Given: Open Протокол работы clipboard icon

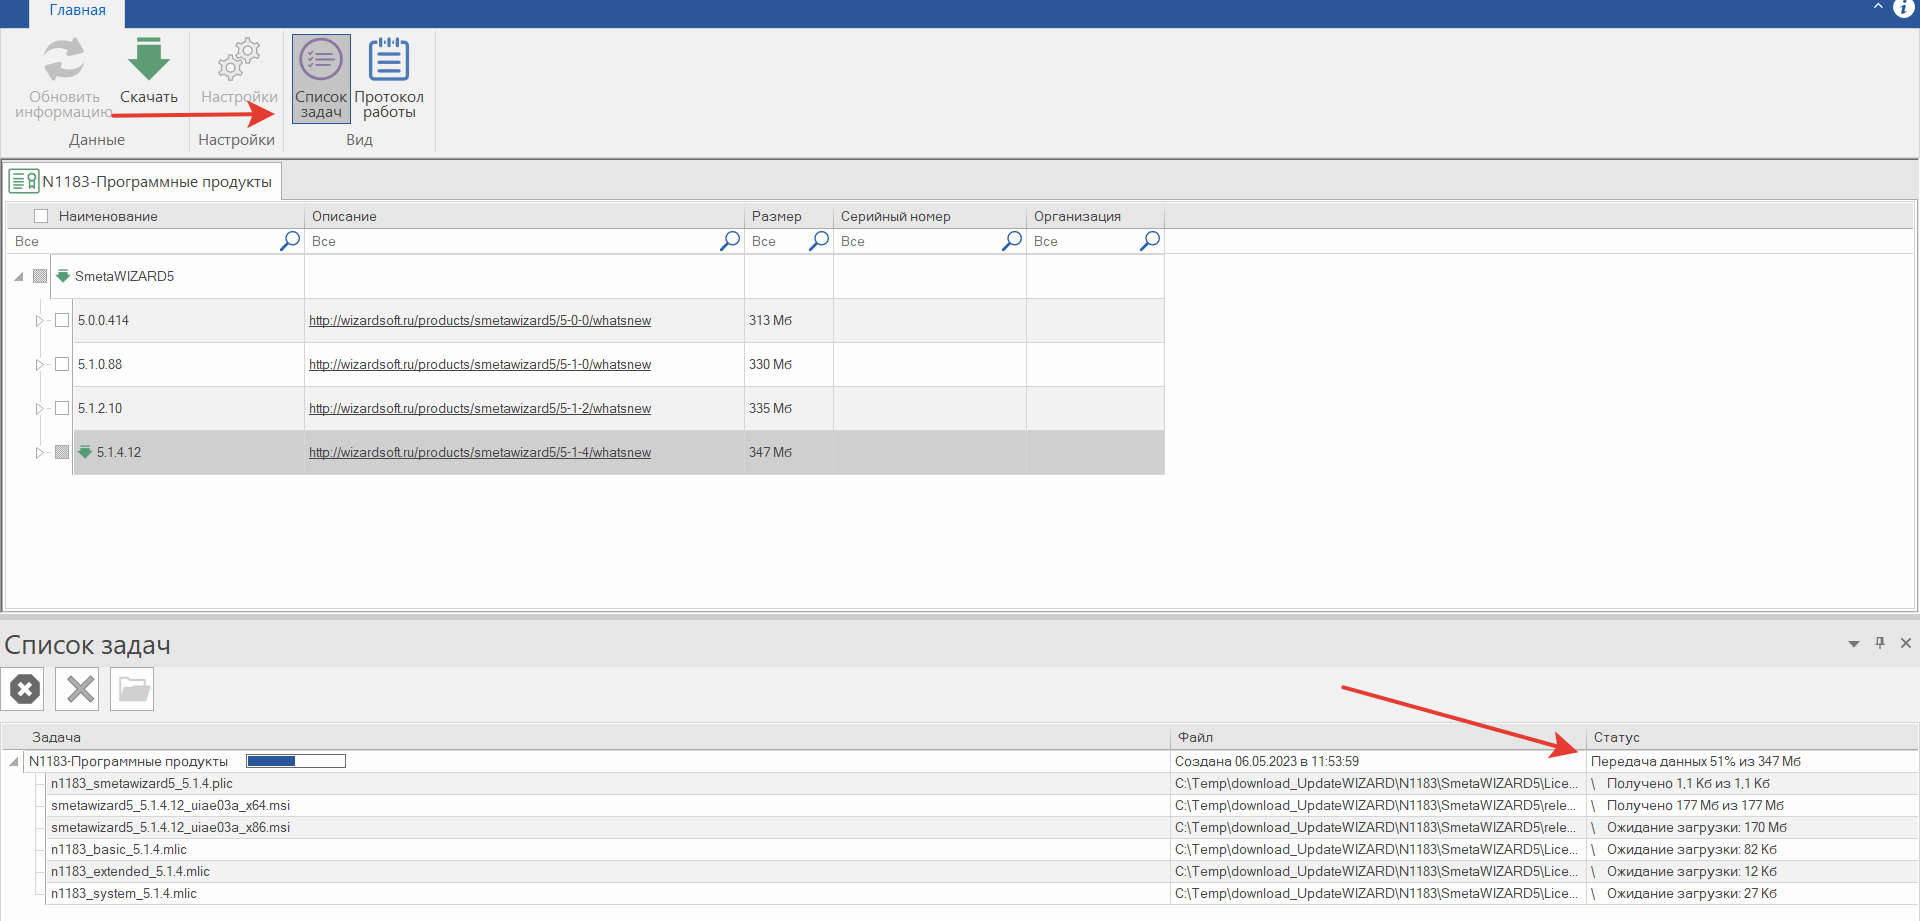Looking at the screenshot, I should pos(389,59).
